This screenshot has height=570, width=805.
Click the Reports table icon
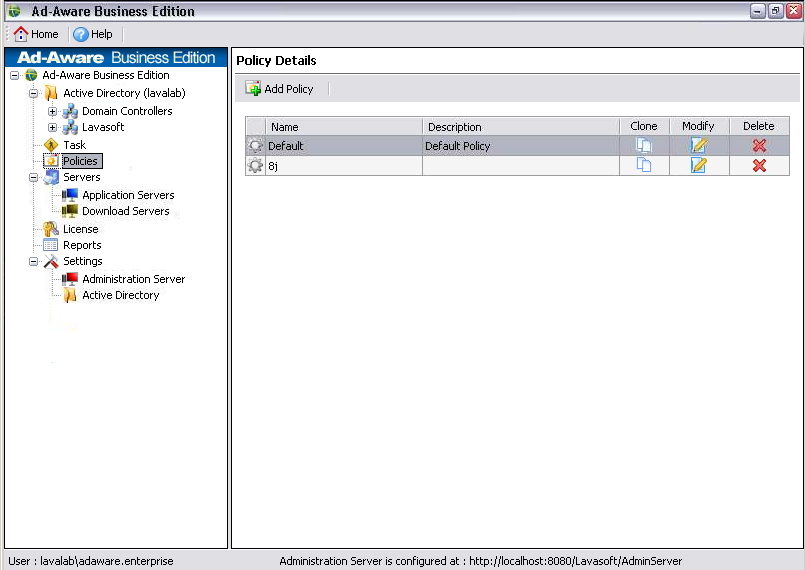(x=51, y=245)
